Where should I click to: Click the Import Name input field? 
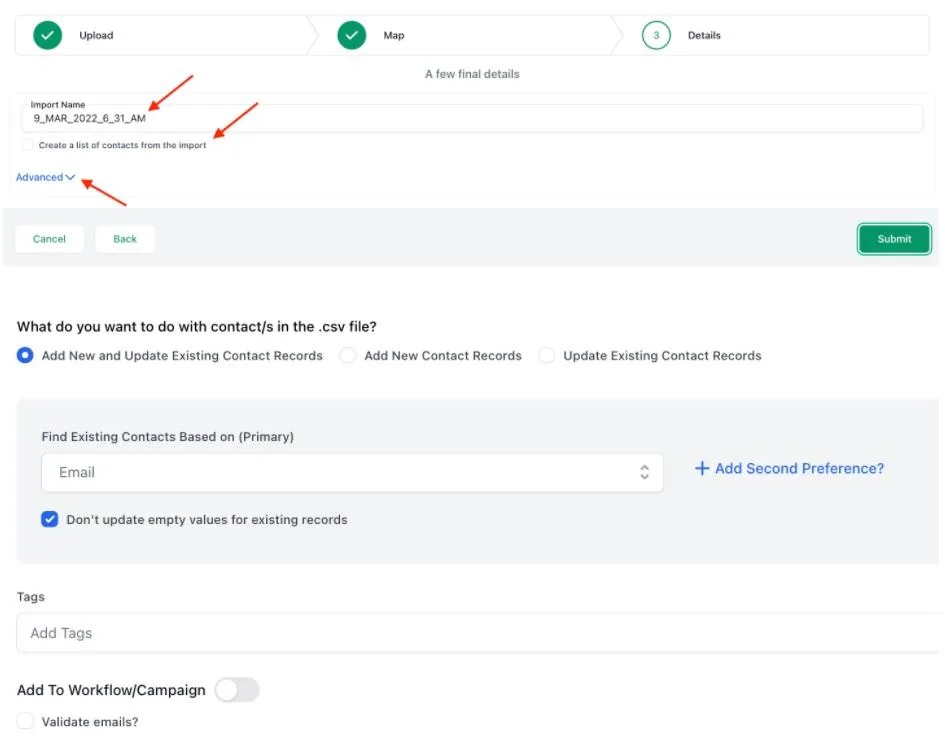pos(472,118)
